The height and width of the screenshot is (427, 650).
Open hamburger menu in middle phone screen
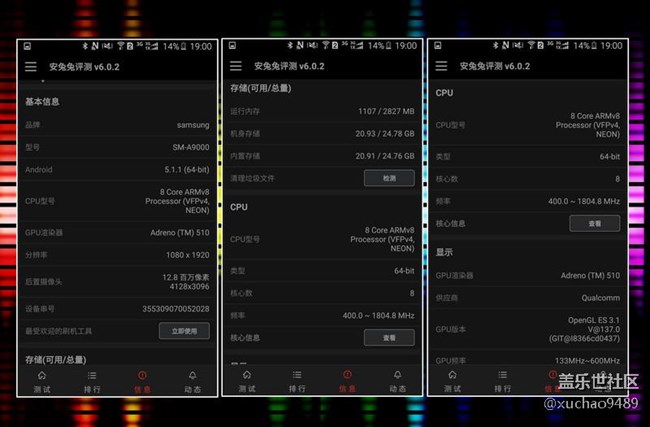(x=236, y=67)
